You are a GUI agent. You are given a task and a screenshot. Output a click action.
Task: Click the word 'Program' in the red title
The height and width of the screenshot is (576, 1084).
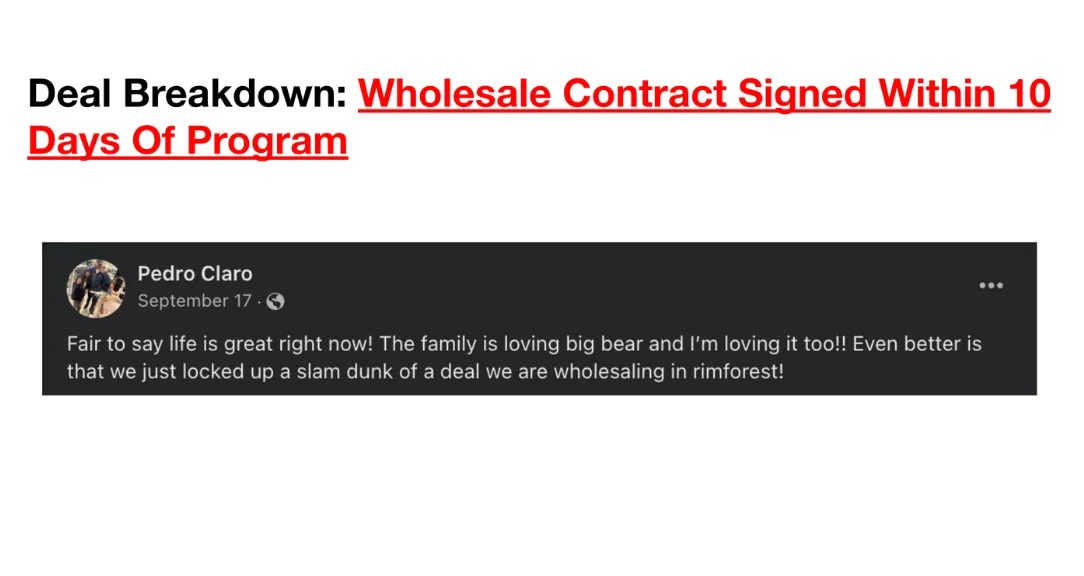coord(267,143)
